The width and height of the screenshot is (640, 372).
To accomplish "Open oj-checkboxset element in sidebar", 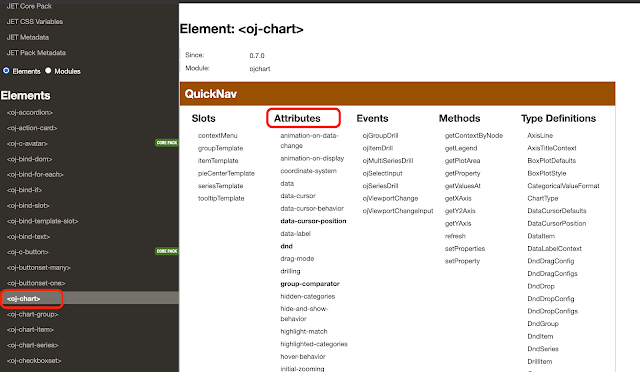I will tap(34, 361).
